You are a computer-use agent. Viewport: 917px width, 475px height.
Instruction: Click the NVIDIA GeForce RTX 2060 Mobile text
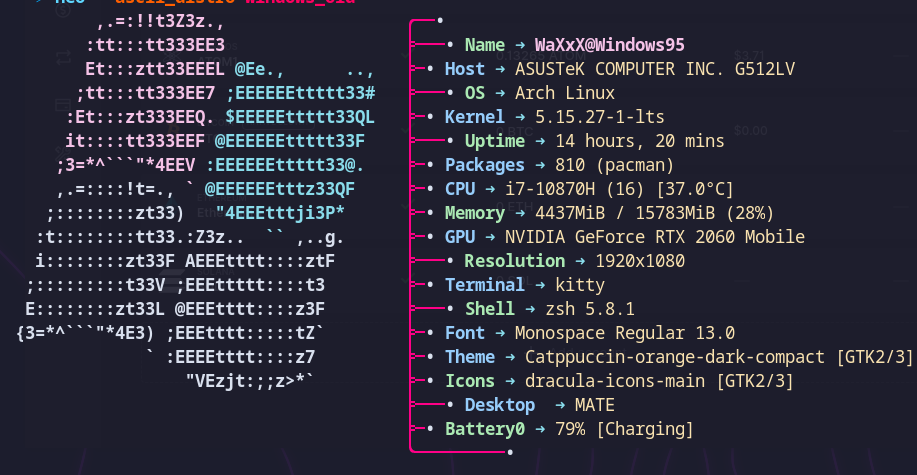click(x=655, y=238)
